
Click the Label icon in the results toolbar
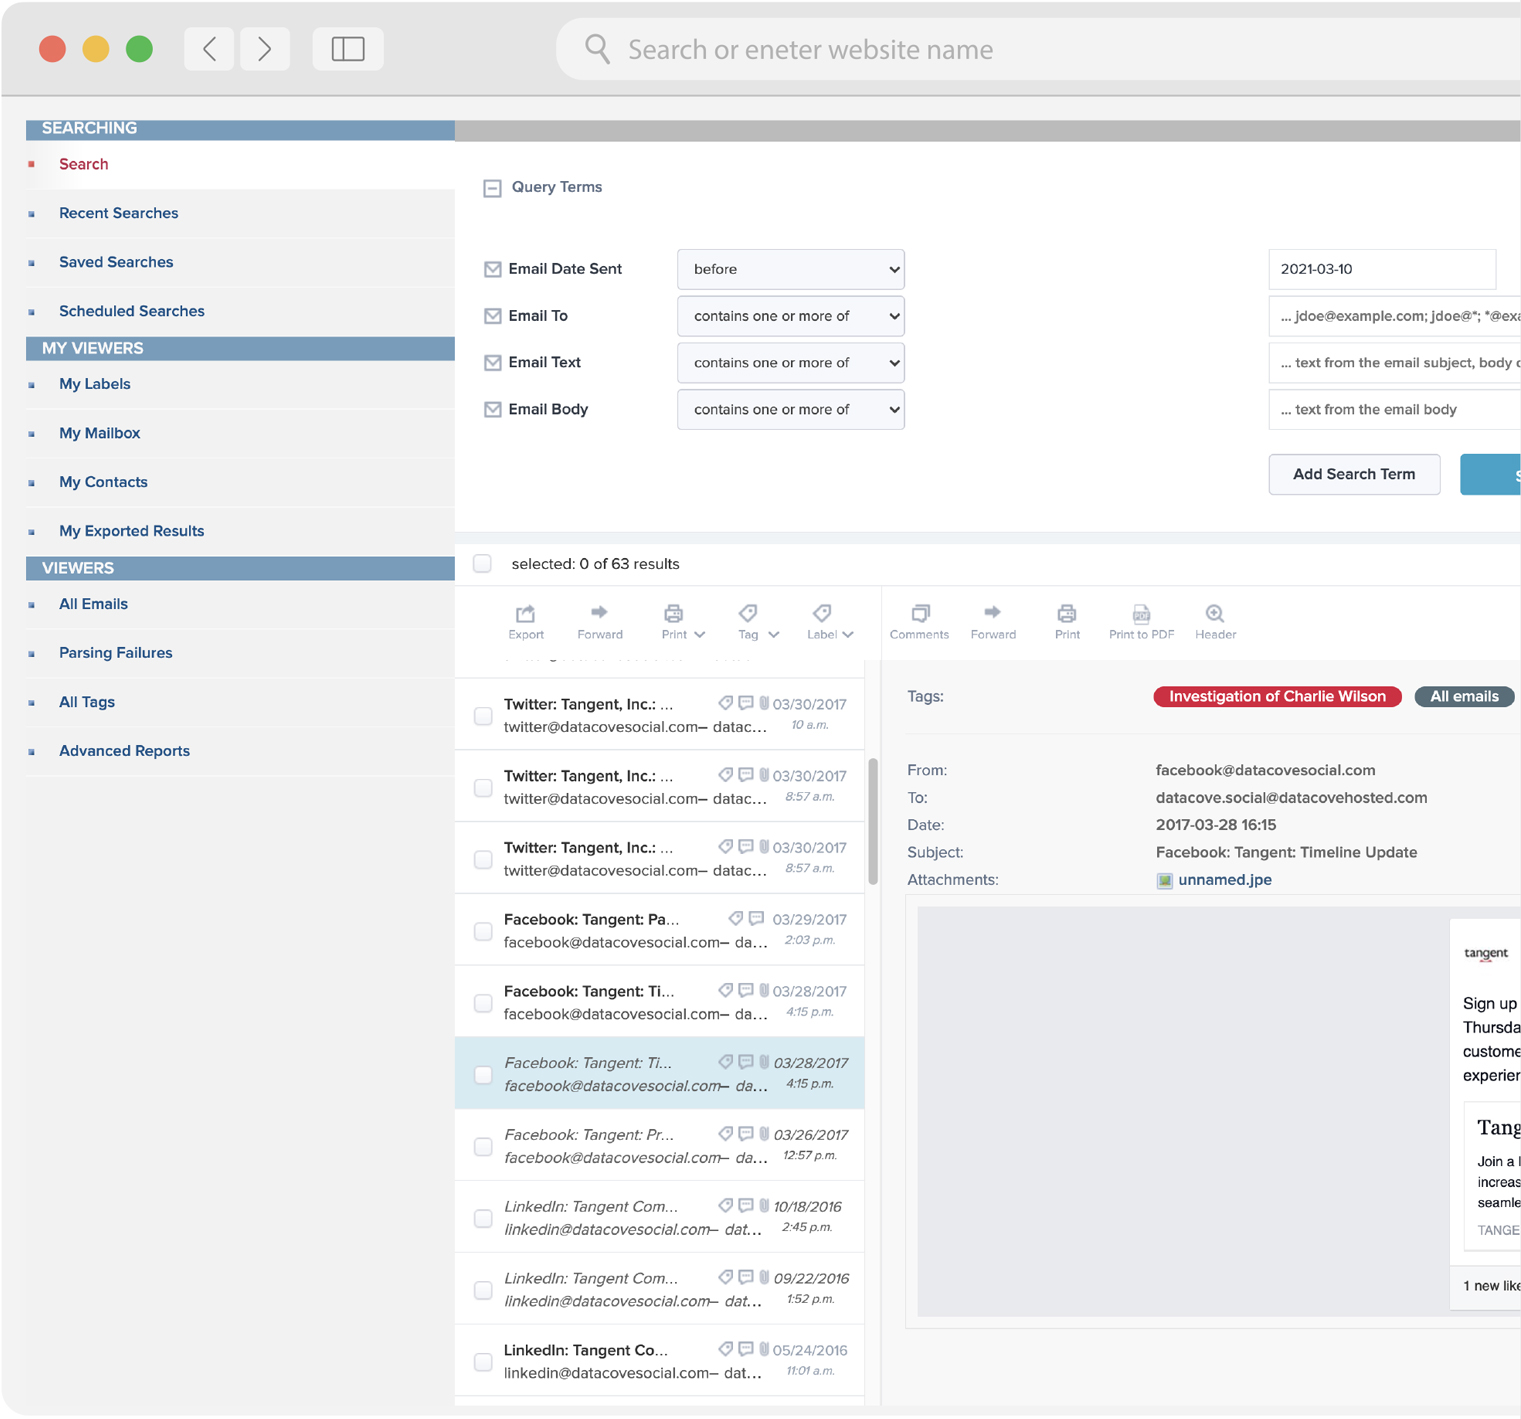point(821,613)
